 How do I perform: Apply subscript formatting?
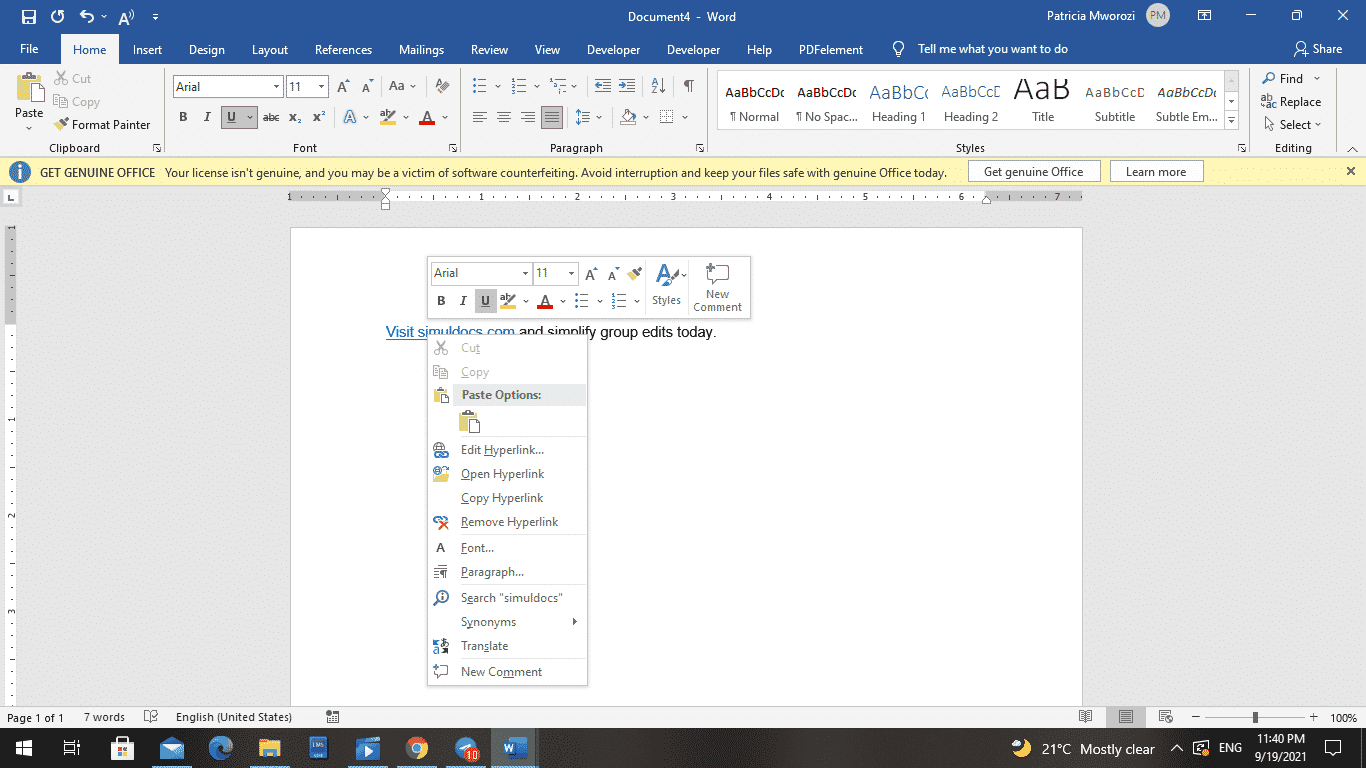[295, 116]
